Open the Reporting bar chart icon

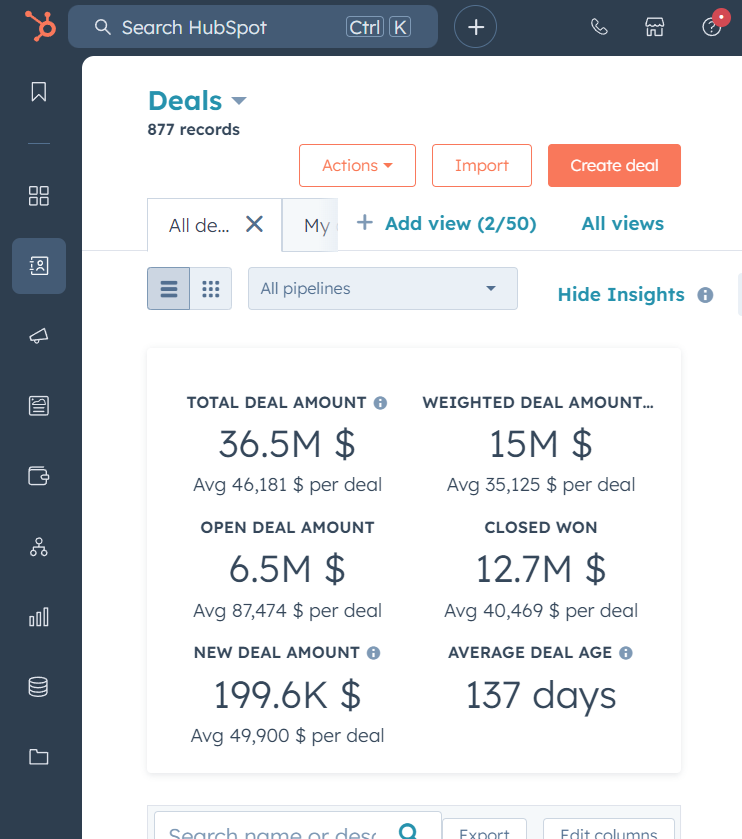39,617
